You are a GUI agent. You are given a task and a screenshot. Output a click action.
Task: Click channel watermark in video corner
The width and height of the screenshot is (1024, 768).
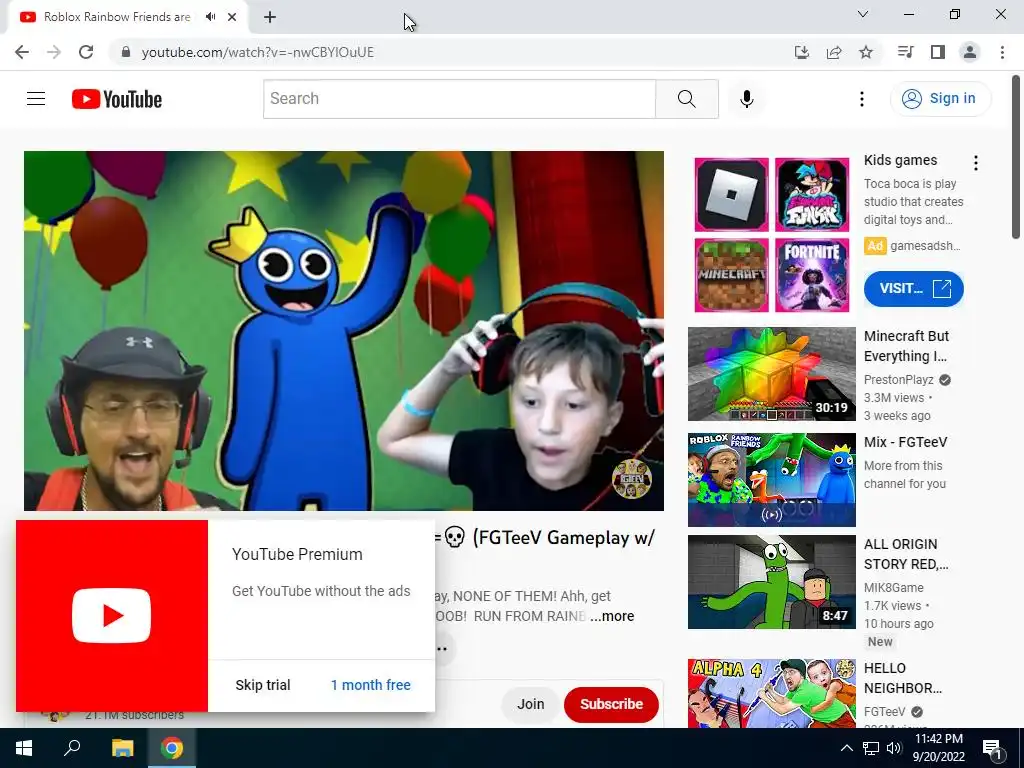pos(631,479)
